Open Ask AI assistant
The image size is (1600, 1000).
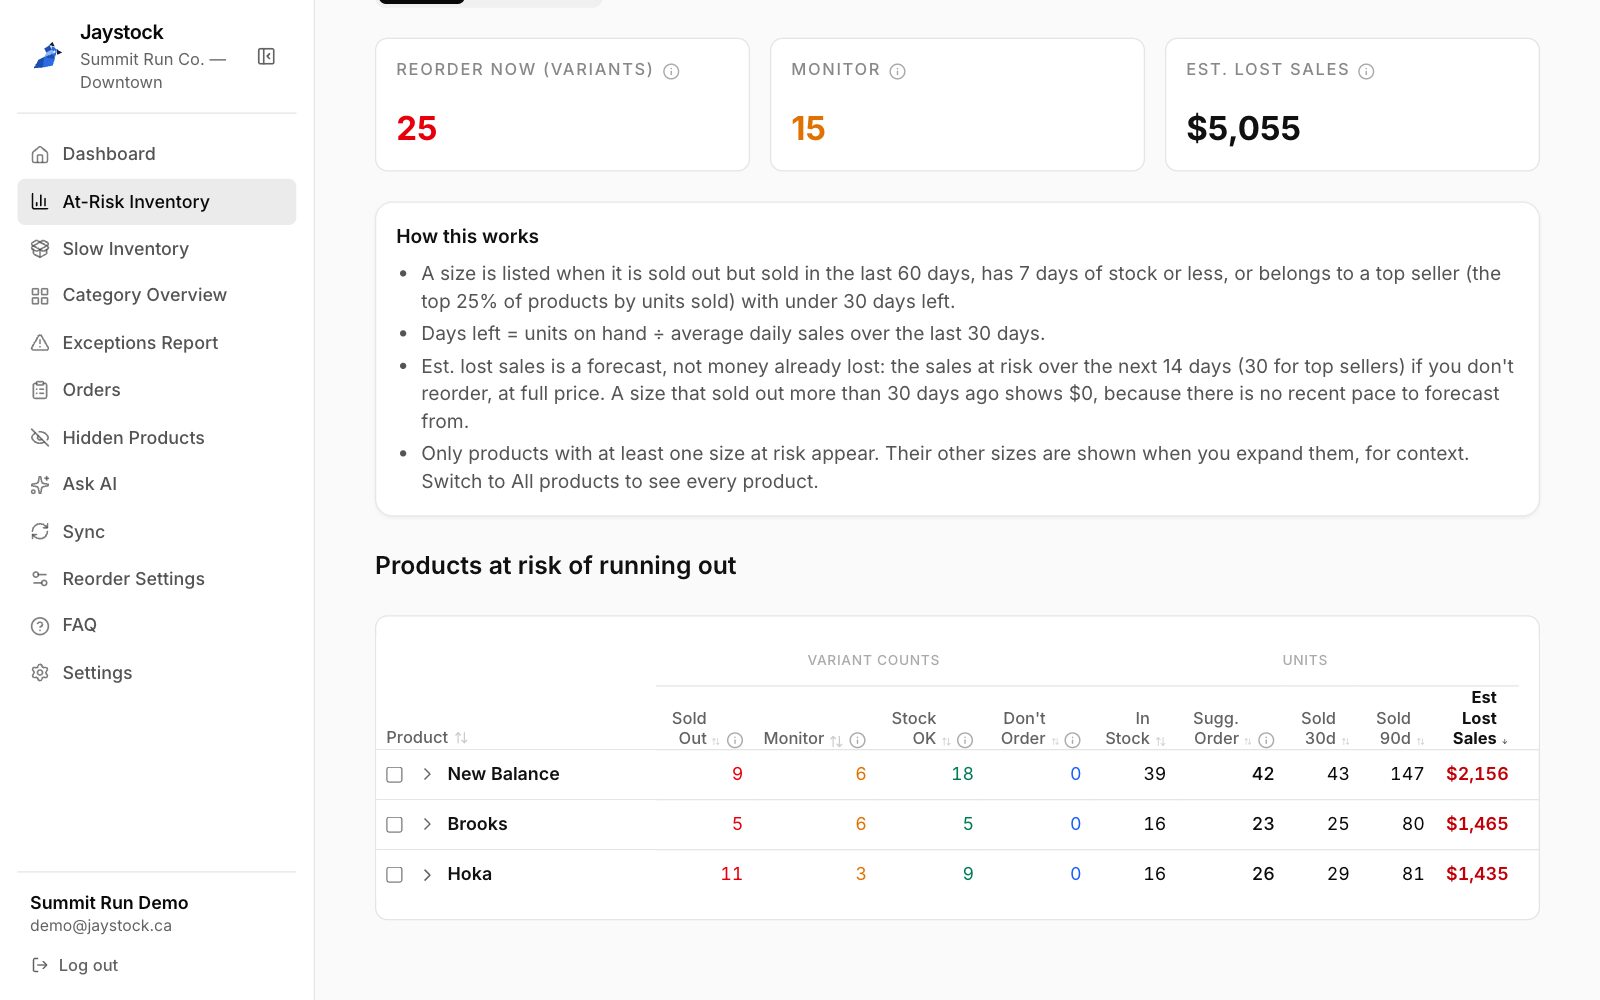tap(157, 484)
